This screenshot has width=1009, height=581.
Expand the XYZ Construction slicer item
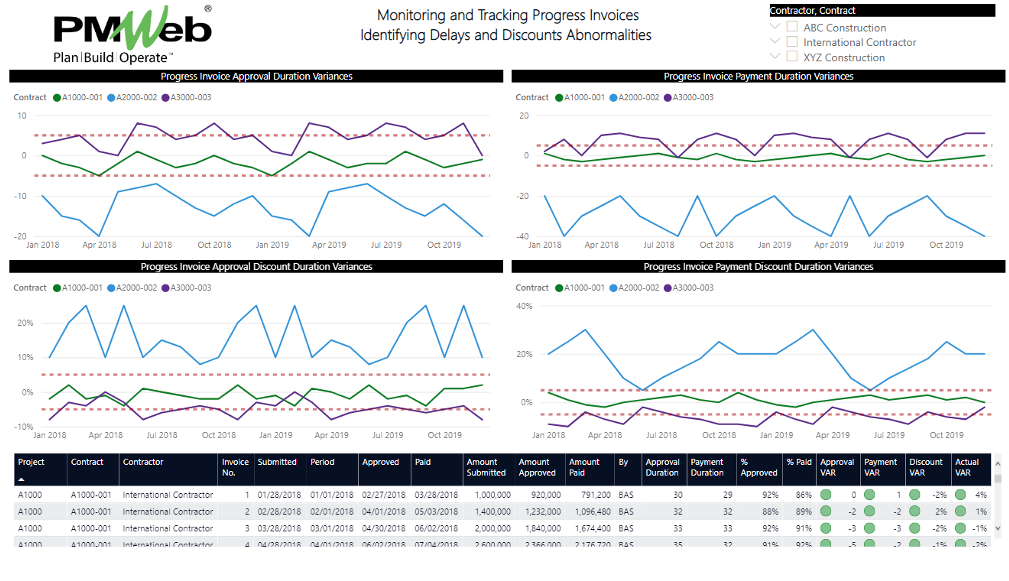pos(775,57)
